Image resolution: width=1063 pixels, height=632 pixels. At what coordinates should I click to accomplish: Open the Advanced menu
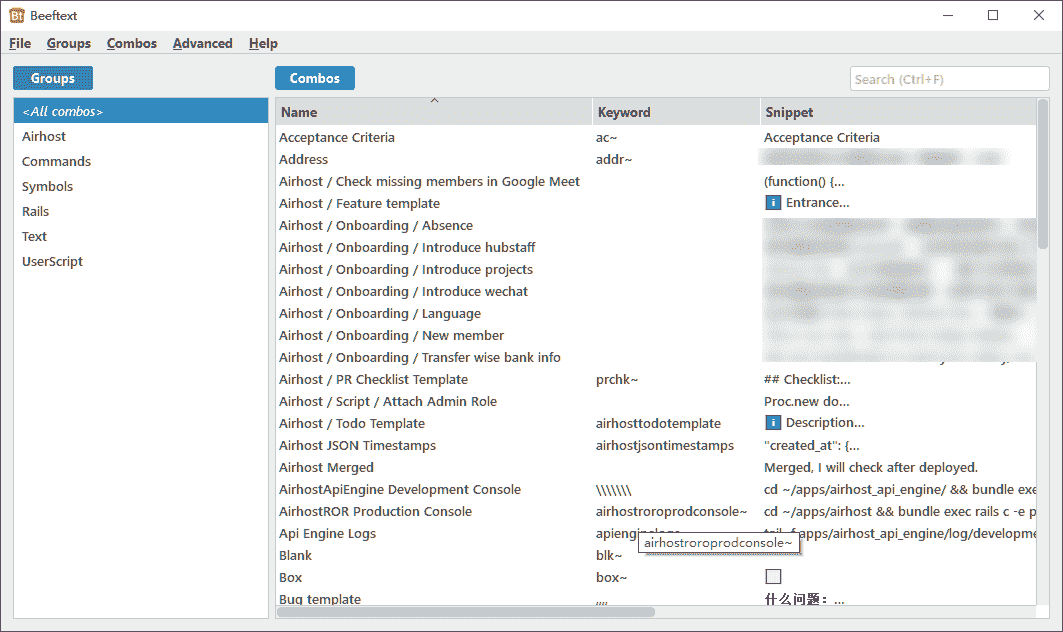[x=202, y=44]
